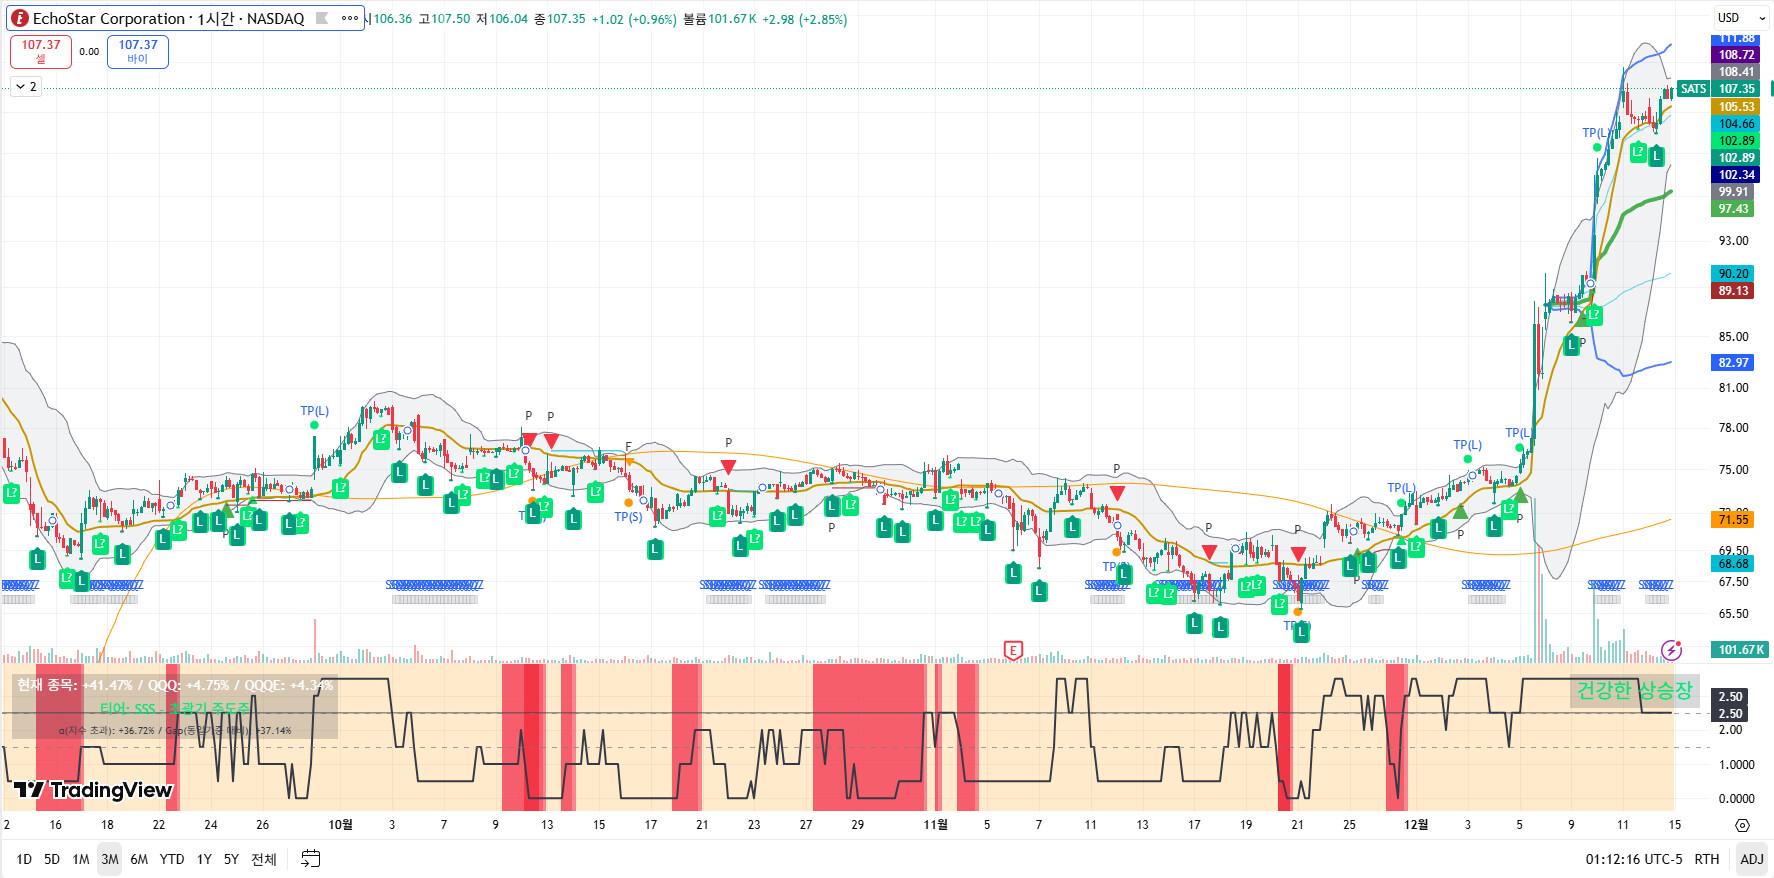This screenshot has width=1774, height=878.
Task: Click the change +1.02 (+0.96%) in legend
Action: coord(634,19)
